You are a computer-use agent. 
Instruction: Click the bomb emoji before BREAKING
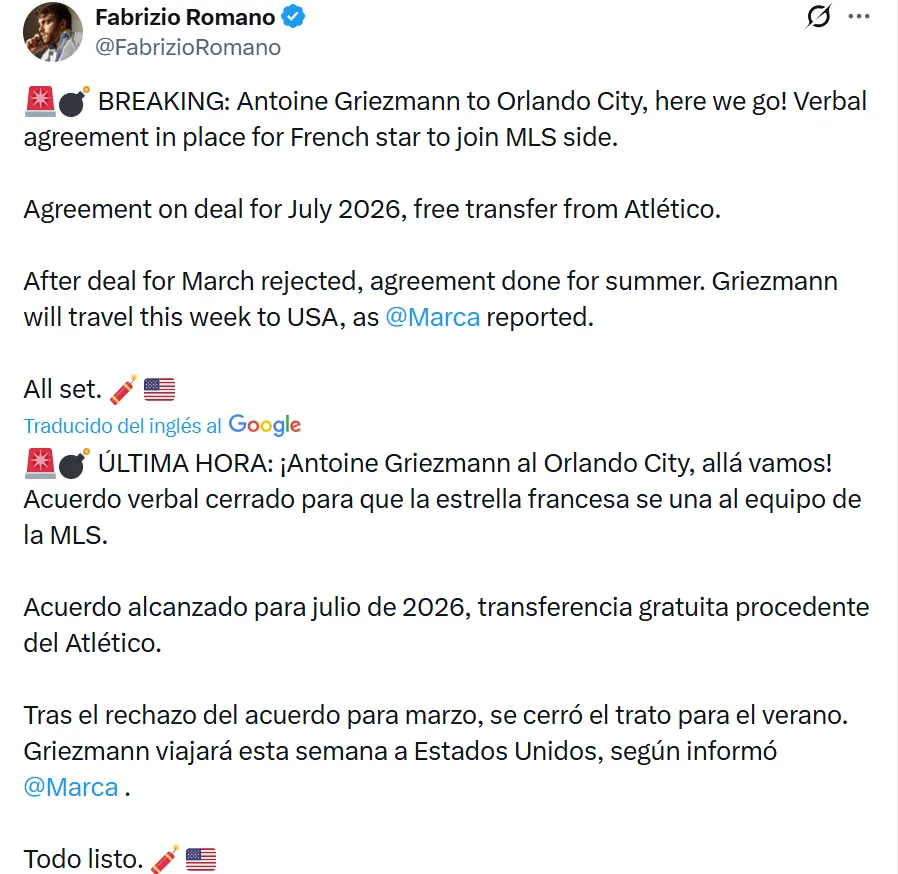point(74,102)
